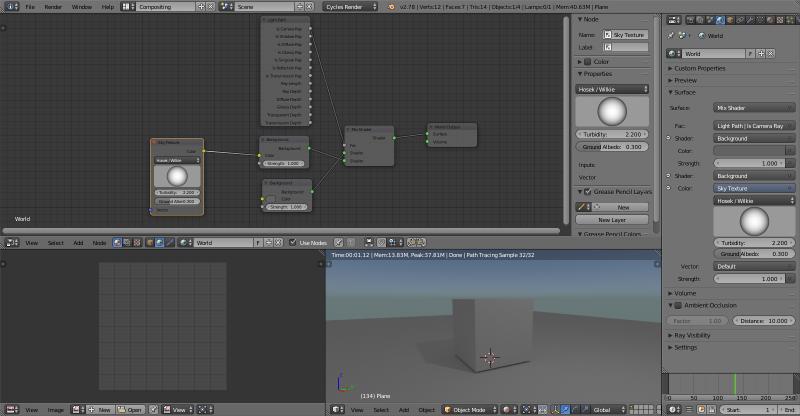Expand the Custom Properties panel
The image size is (800, 416).
(700, 68)
